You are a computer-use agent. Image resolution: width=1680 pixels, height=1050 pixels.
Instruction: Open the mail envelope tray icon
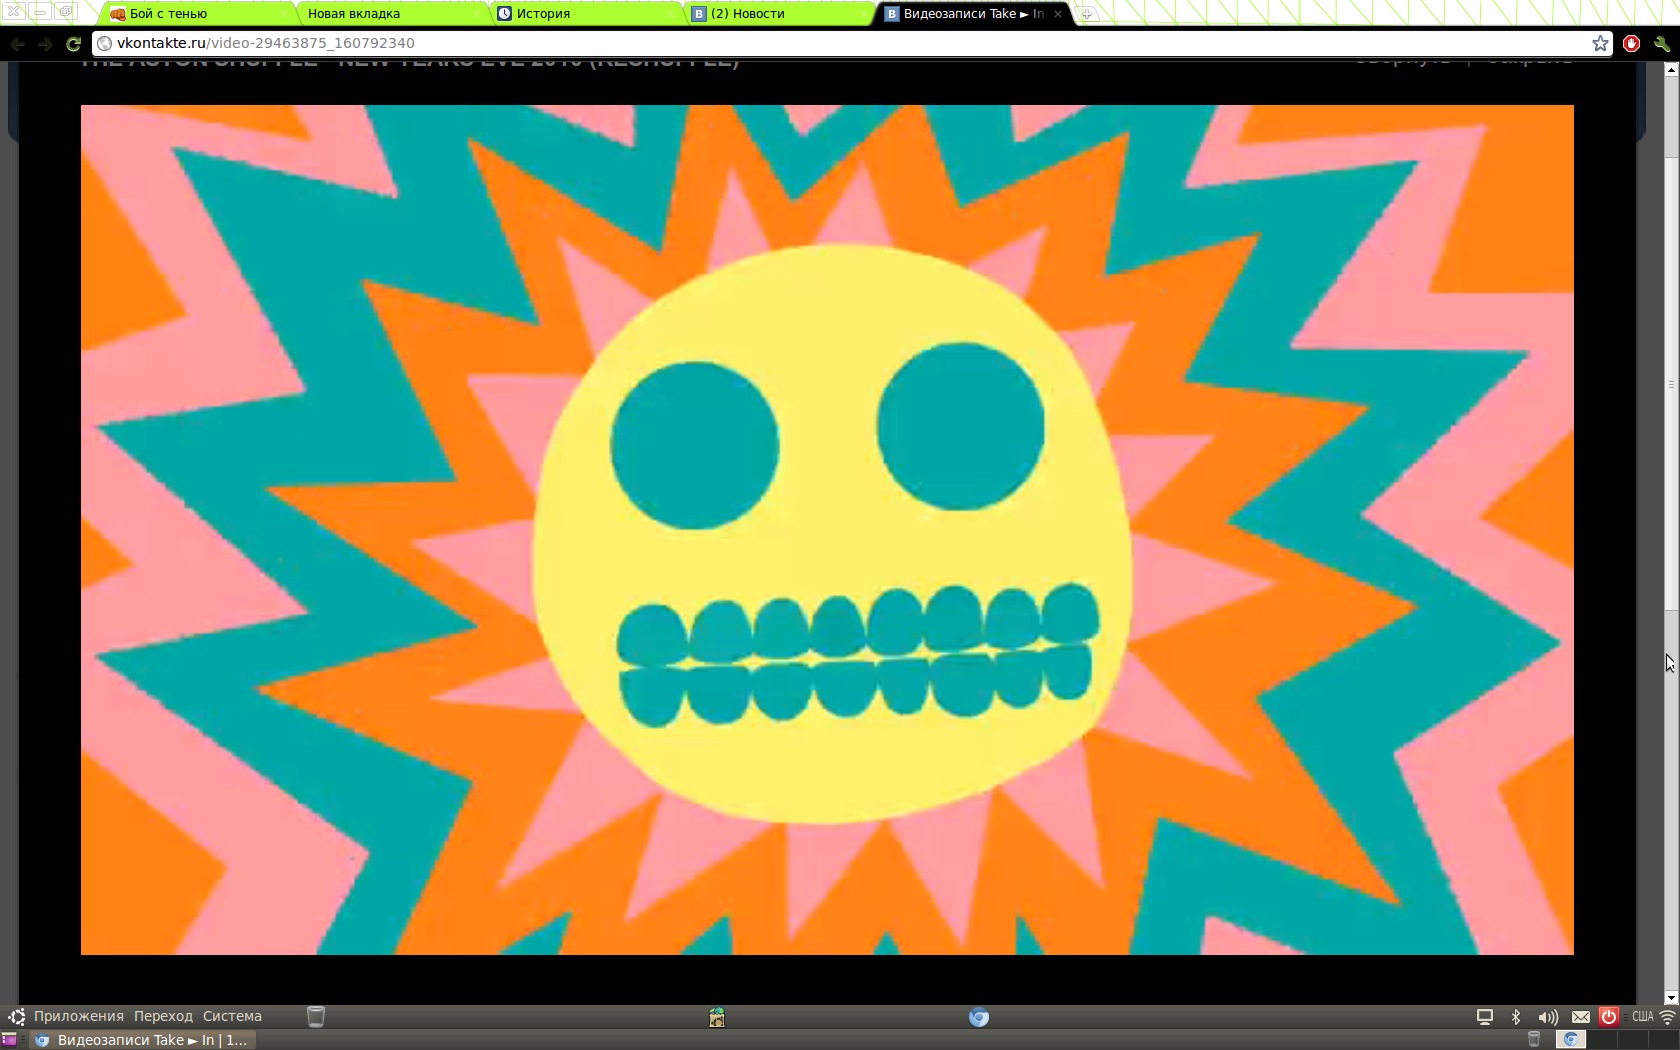pyautogui.click(x=1580, y=1017)
